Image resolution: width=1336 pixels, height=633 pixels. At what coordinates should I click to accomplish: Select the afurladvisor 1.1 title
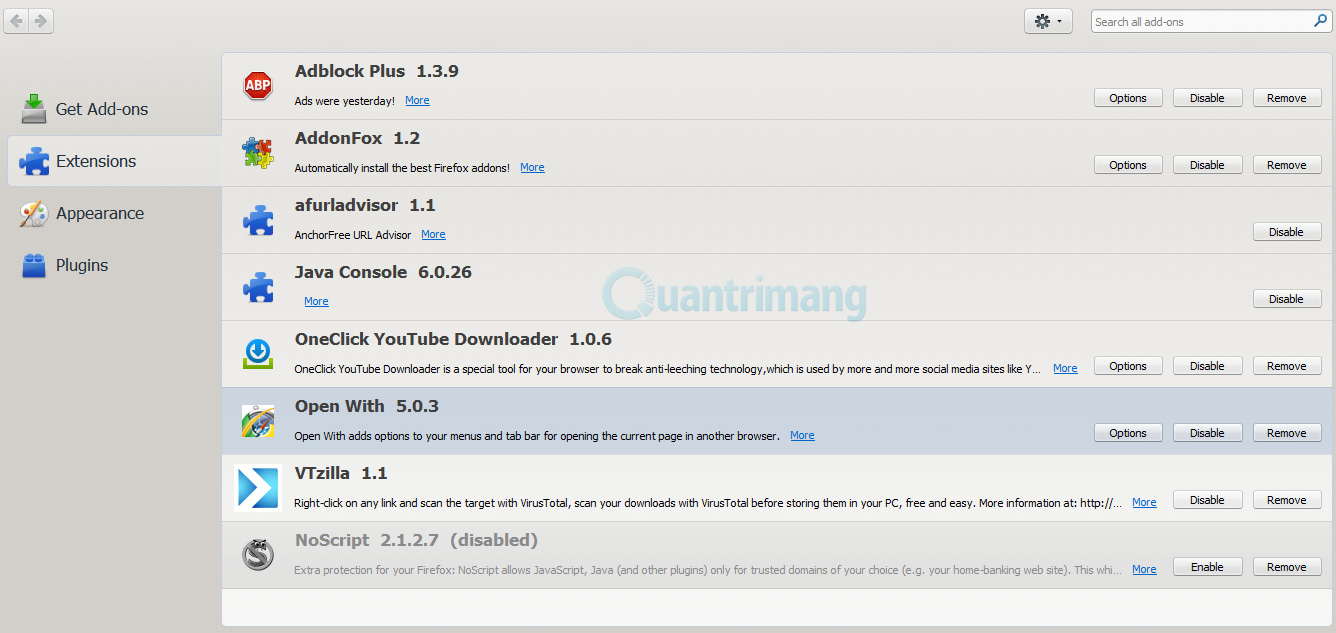[365, 205]
